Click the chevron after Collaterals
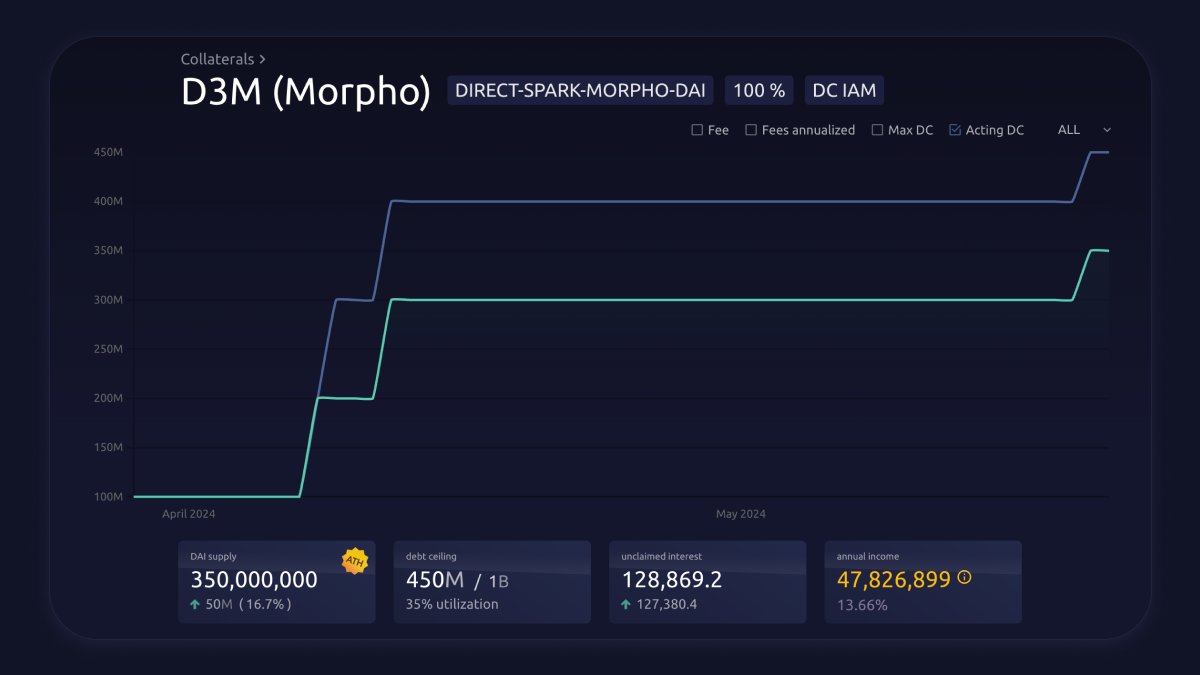The height and width of the screenshot is (675, 1200). coord(262,60)
